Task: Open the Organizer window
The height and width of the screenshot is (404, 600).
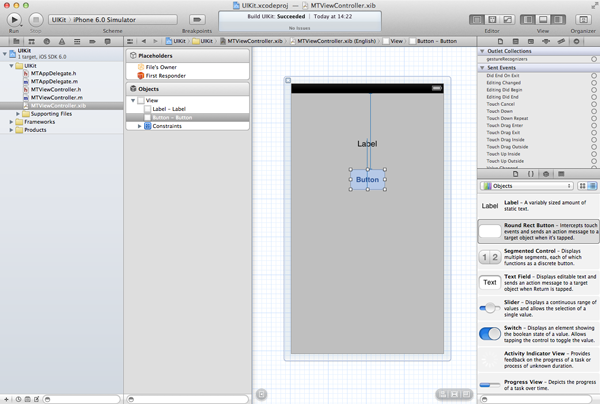Action: click(583, 20)
